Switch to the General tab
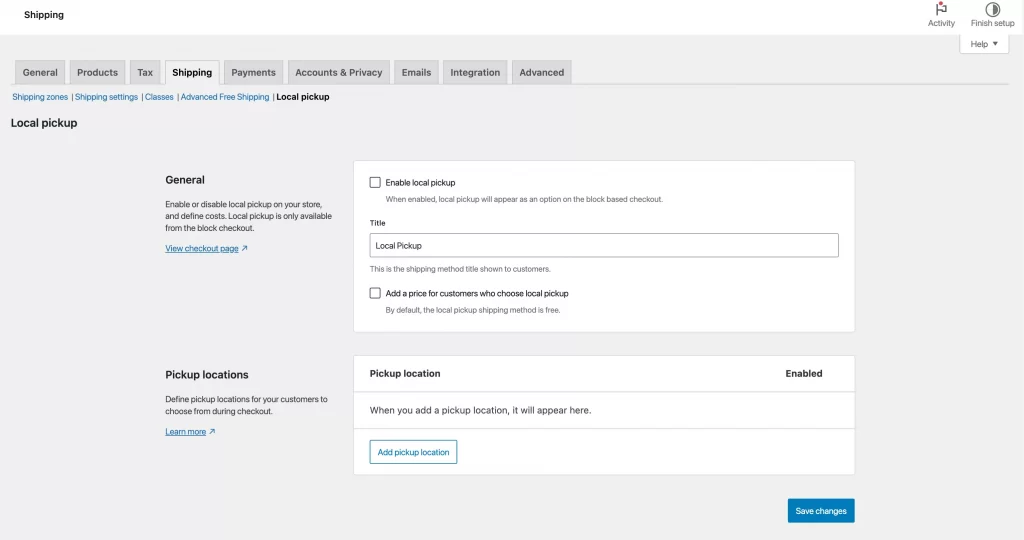 click(x=40, y=72)
